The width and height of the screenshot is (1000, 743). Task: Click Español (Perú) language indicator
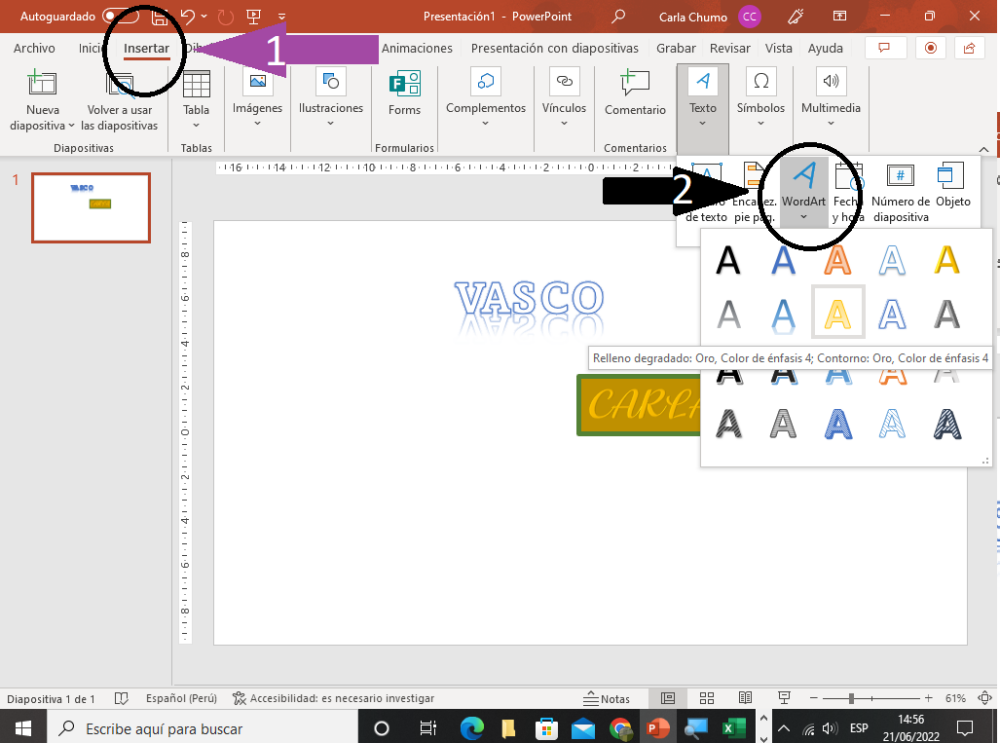coord(181,698)
